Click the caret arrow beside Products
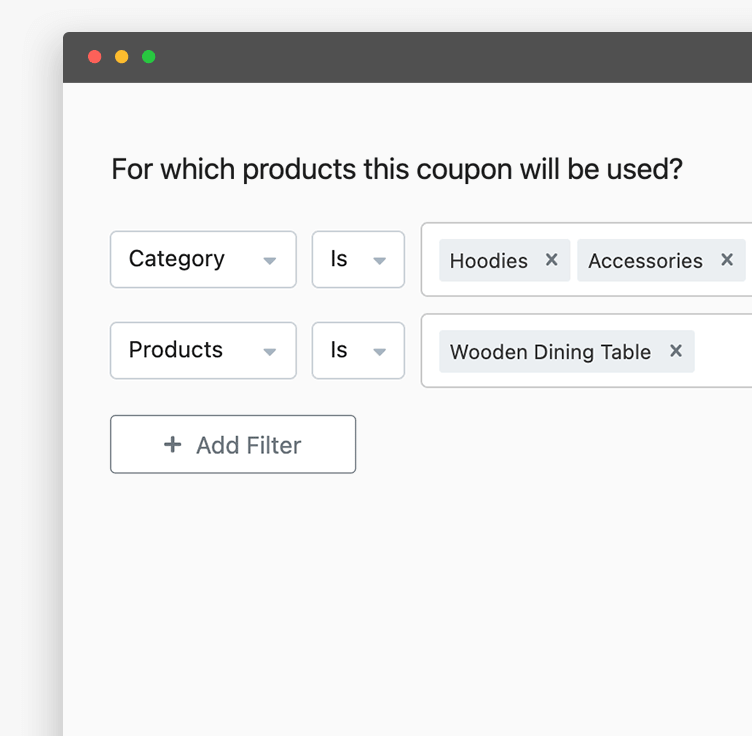The image size is (752, 736). [269, 352]
